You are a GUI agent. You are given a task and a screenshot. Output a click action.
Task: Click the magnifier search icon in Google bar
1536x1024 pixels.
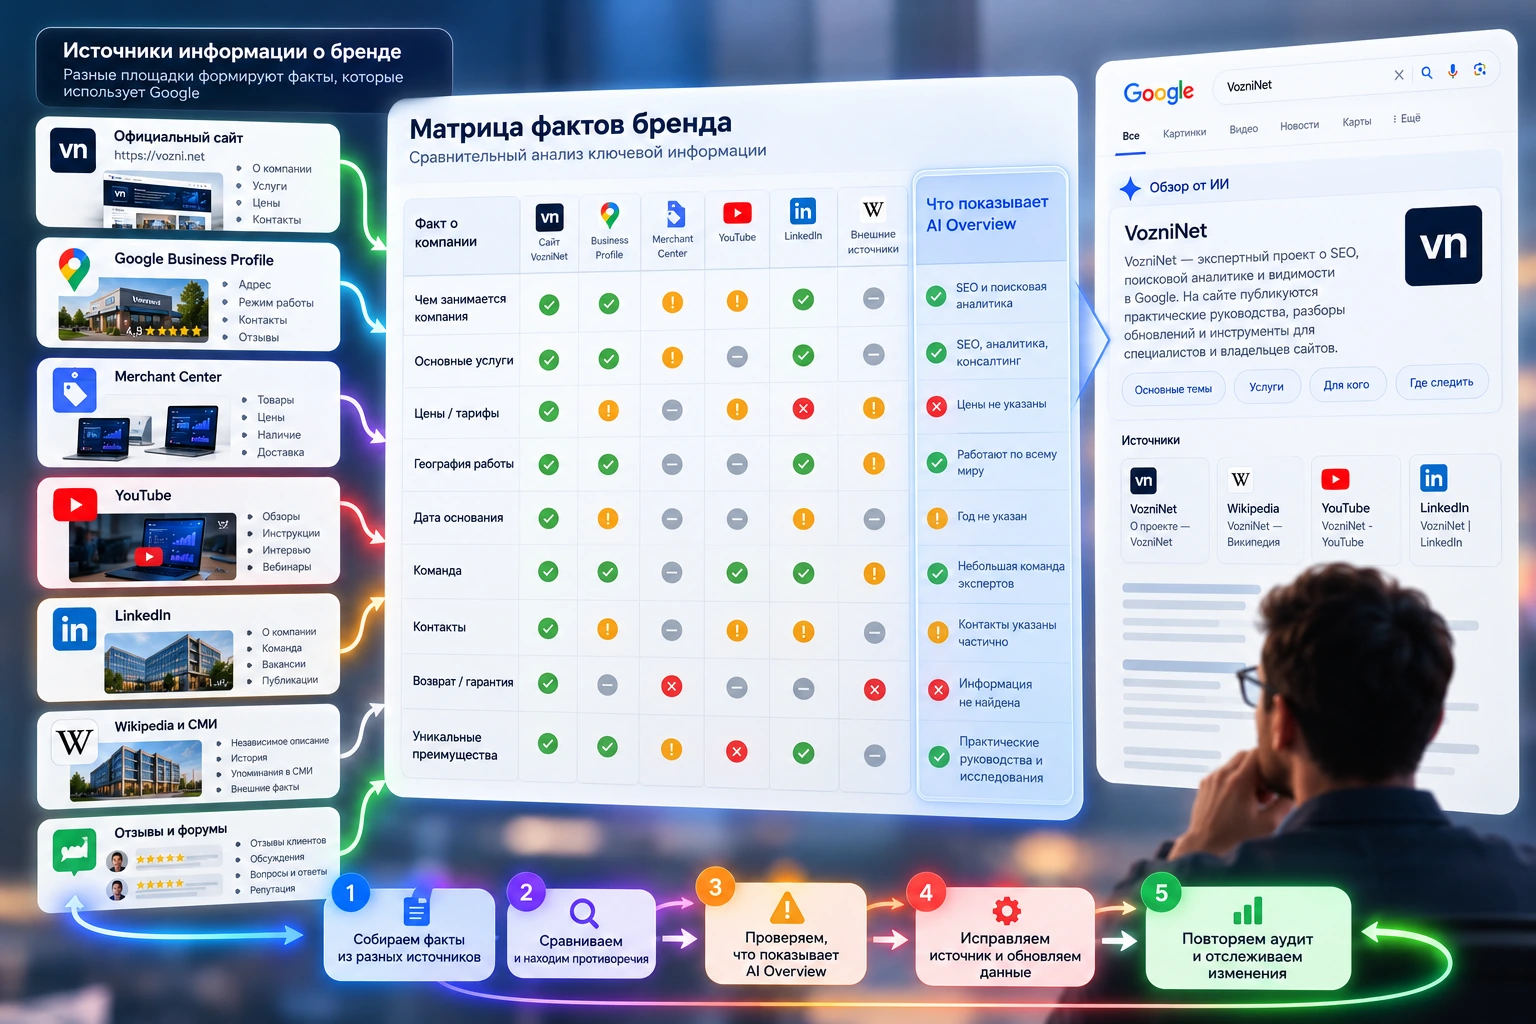point(1427,73)
